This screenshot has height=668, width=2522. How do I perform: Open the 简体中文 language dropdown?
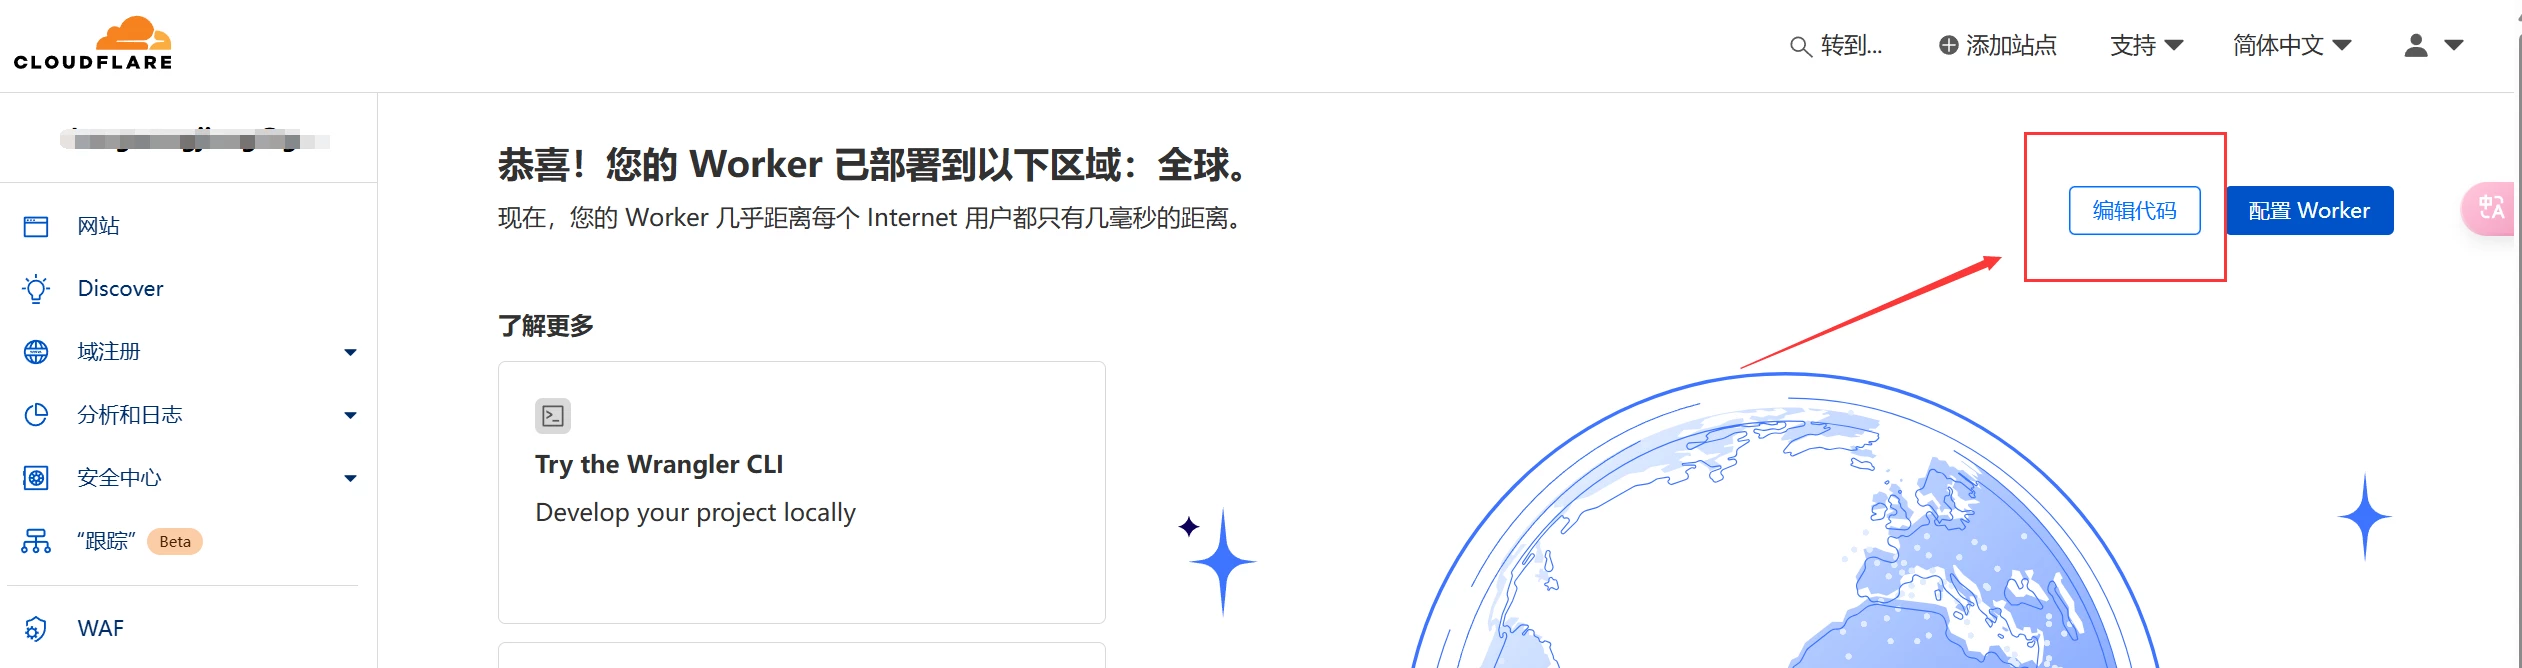click(2291, 45)
